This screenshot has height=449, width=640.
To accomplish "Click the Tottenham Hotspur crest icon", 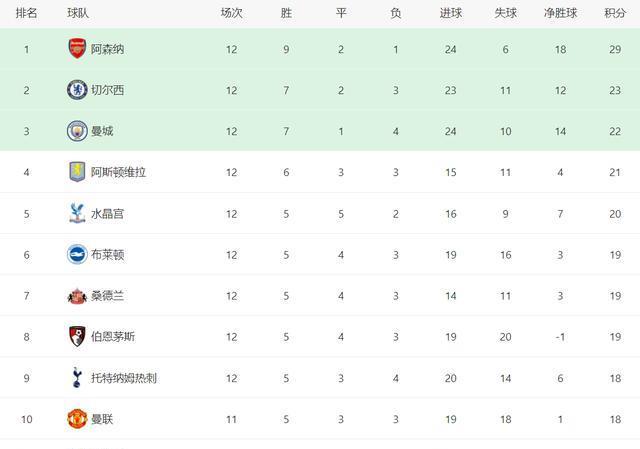I will (77, 378).
